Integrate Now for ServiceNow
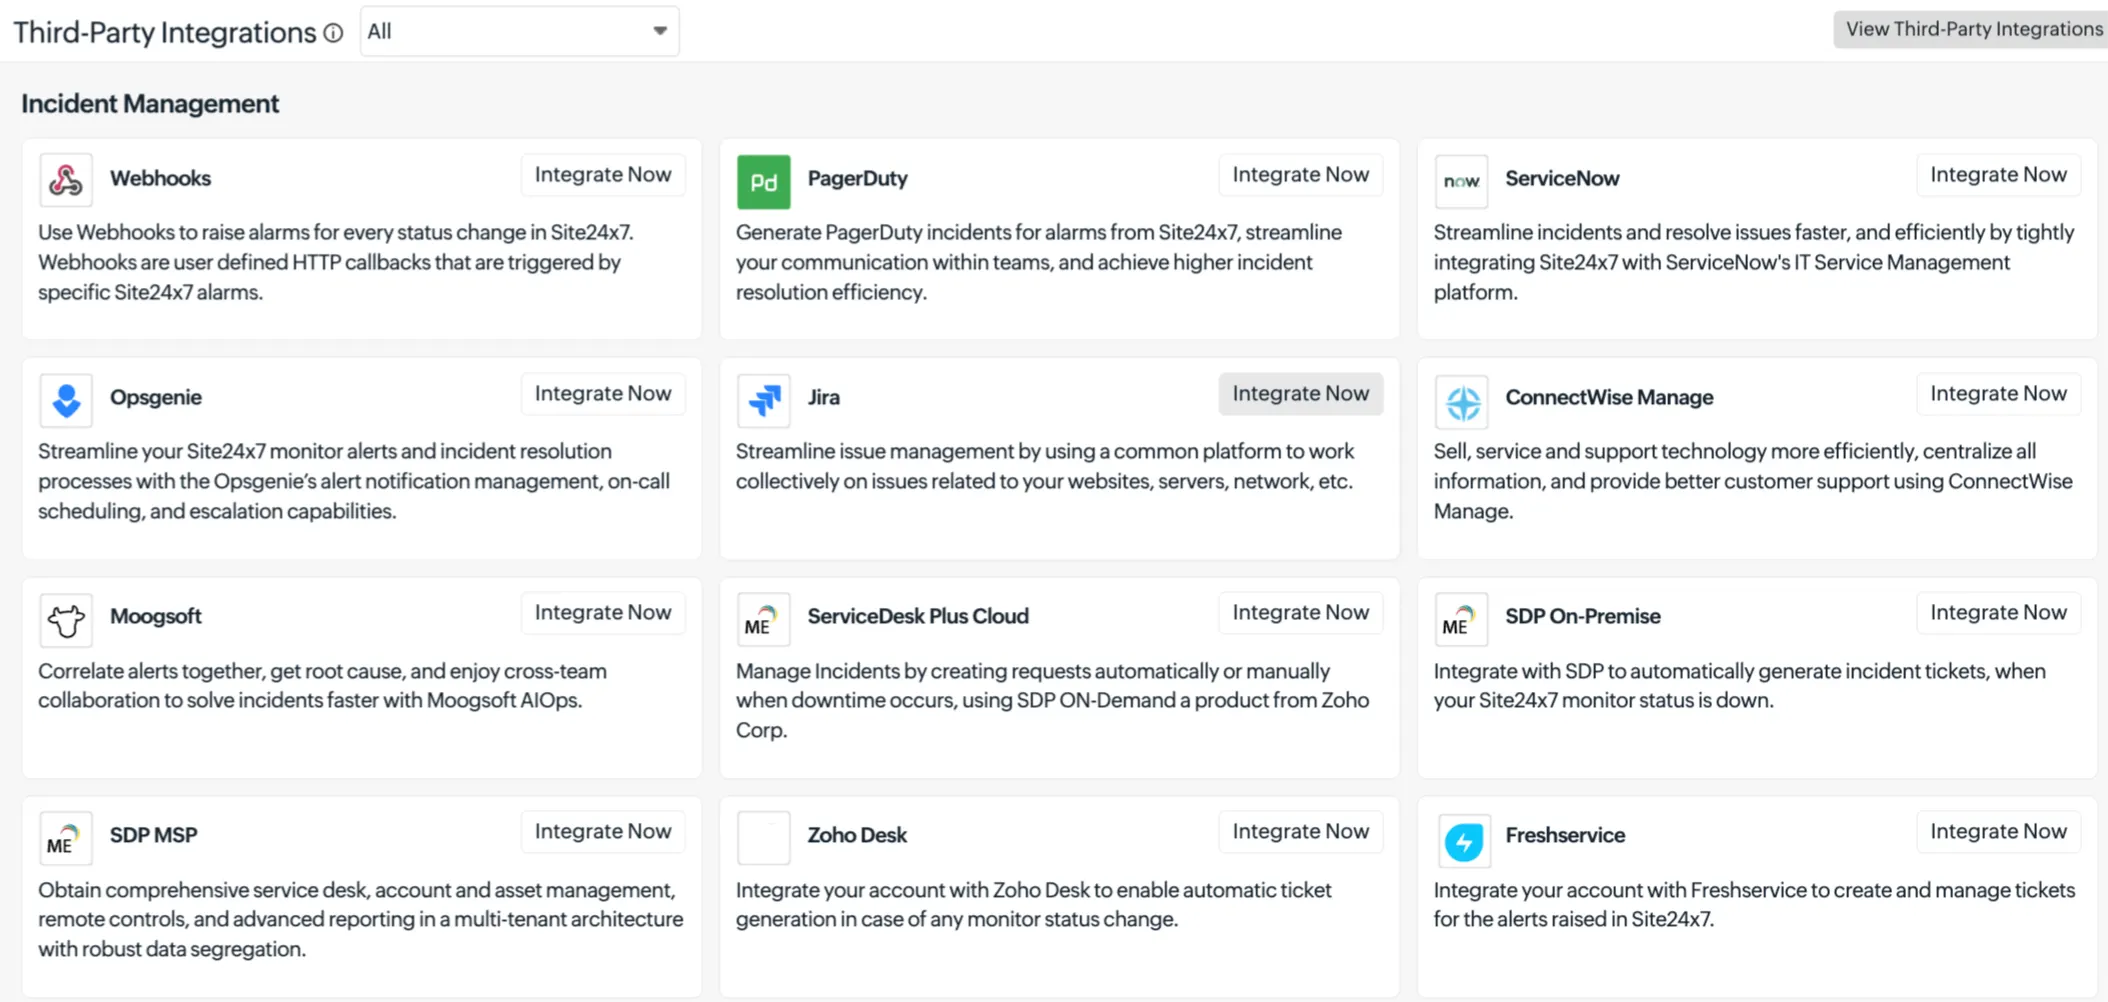Screen dimensions: 2108x1002 click(x=1998, y=175)
